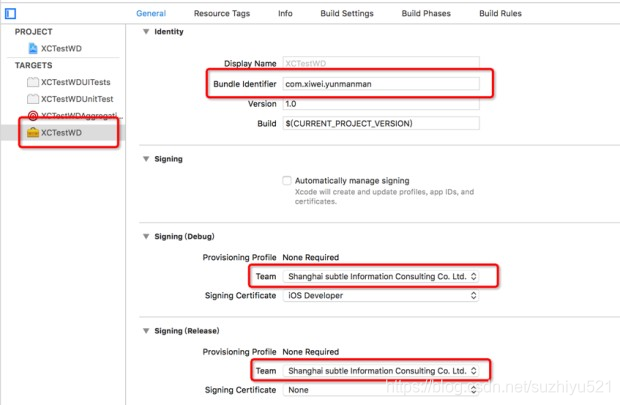This screenshot has width=620, height=405.
Task: Click the XCTestWD project blueprint icon
Action: pos(33,48)
